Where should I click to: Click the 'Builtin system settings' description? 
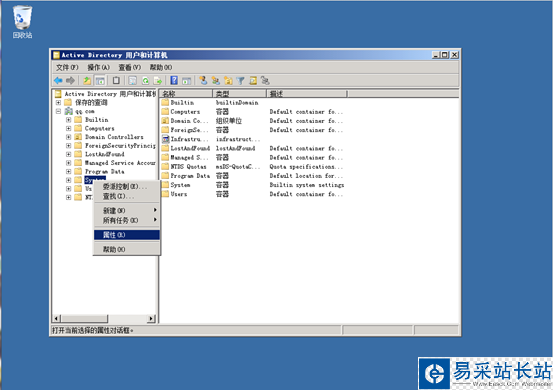(307, 185)
